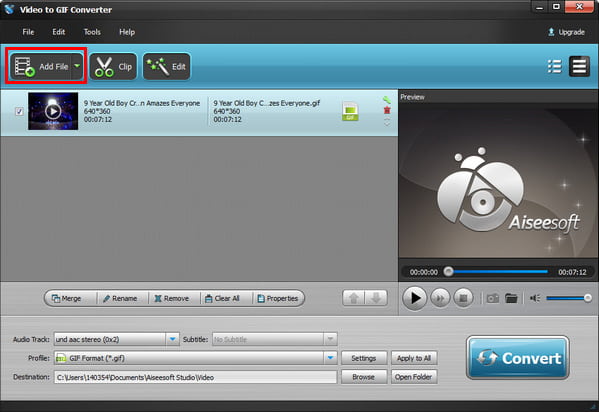This screenshot has width=599, height=412.
Task: Open the snapshot folder icon
Action: [x=511, y=298]
